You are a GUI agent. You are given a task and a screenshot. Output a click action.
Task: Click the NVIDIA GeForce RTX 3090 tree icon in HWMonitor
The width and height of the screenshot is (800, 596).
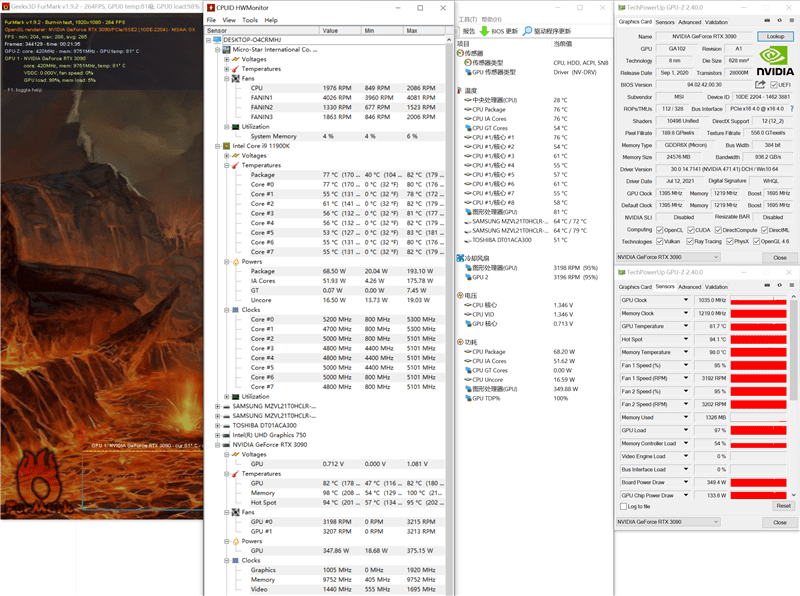[x=227, y=445]
